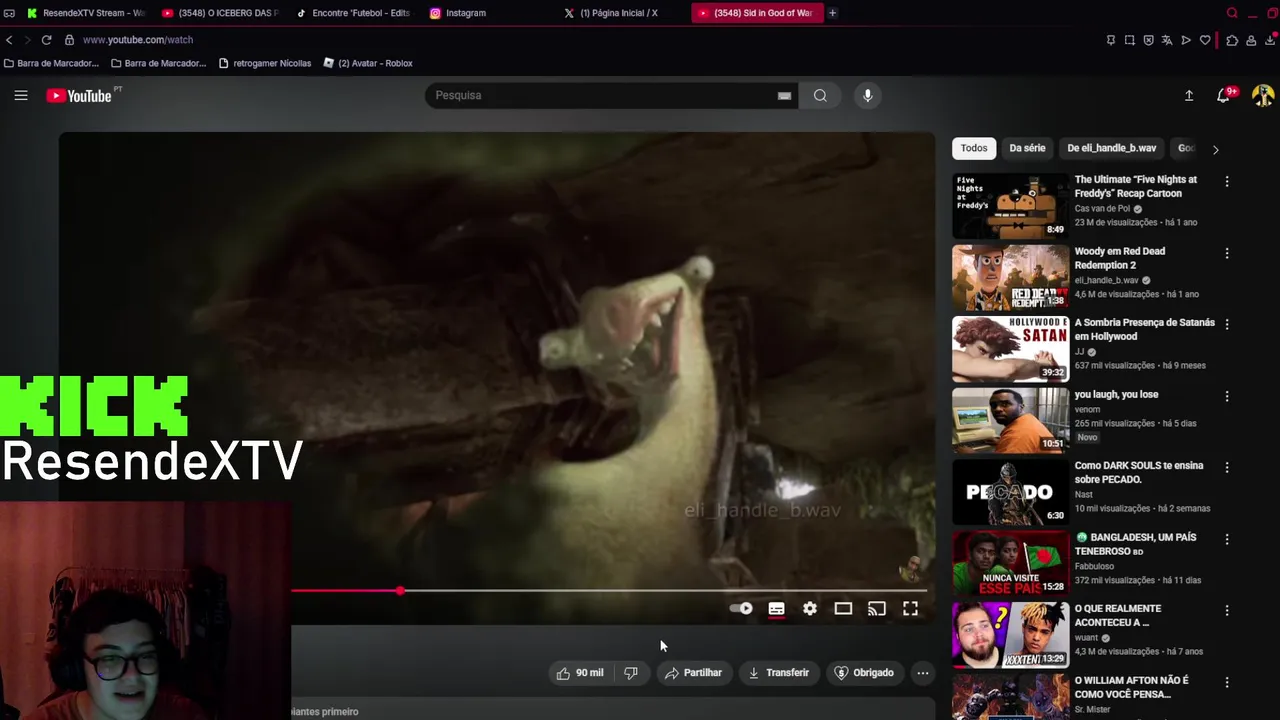Select the Da série filter chip

[x=1027, y=148]
